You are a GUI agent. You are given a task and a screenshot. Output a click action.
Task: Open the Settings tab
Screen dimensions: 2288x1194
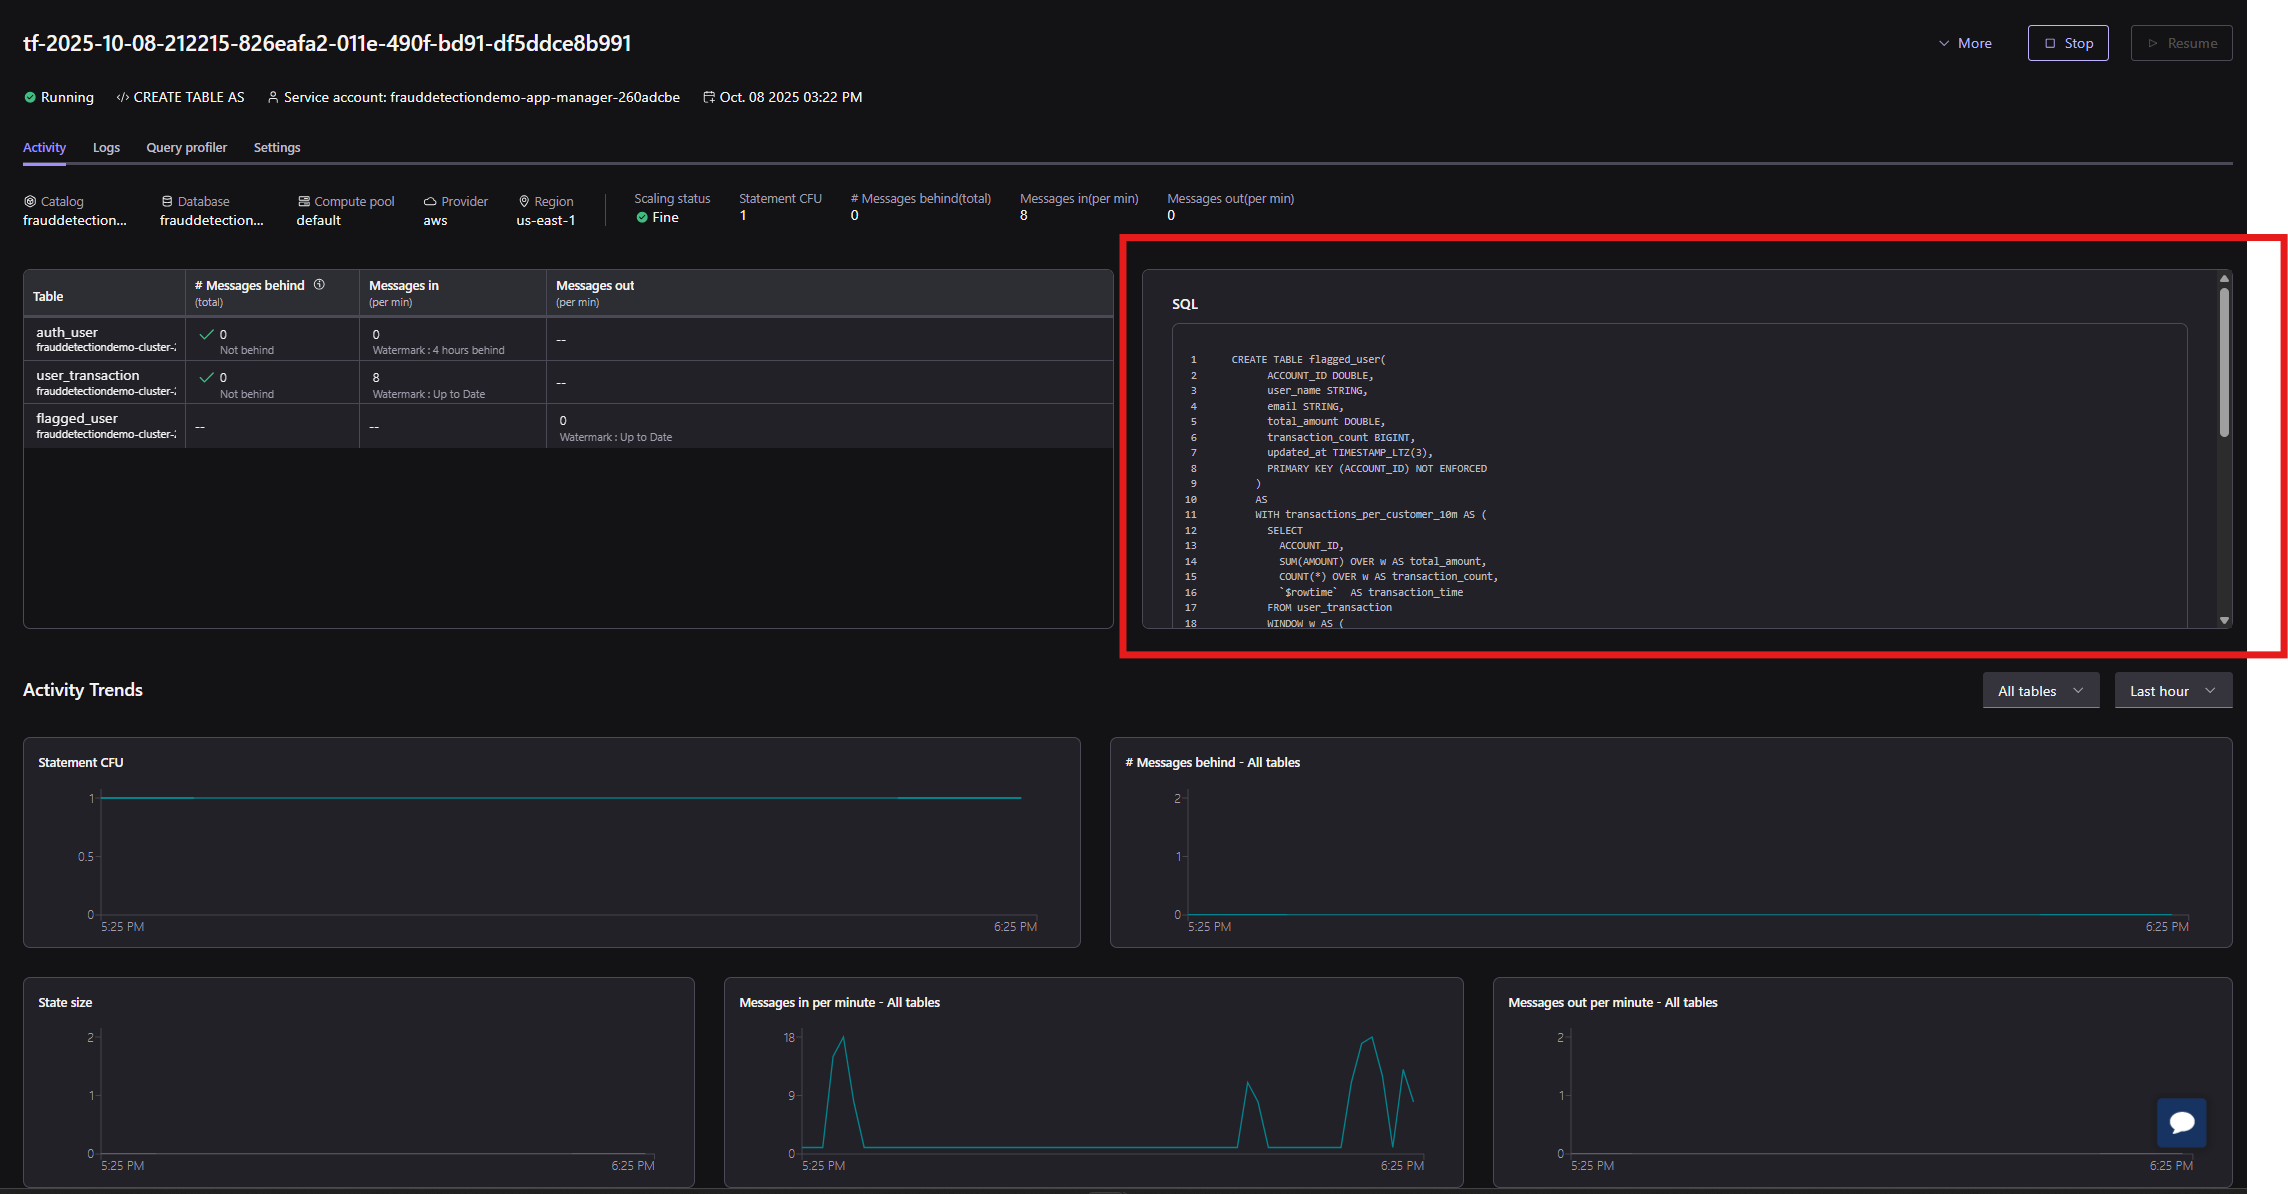tap(277, 147)
